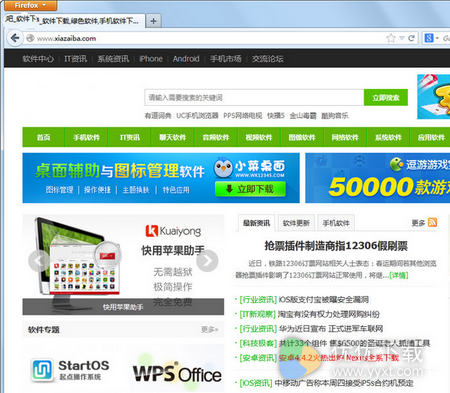
Task: Open the UC手机浏览器 hot keyword link
Action: pyautogui.click(x=197, y=116)
